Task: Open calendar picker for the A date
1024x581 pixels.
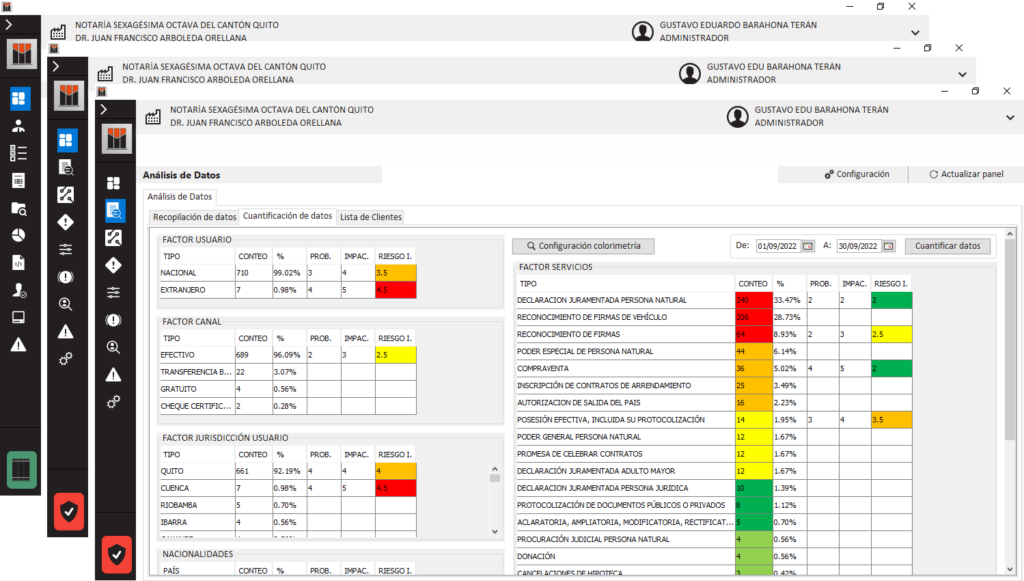Action: 888,246
